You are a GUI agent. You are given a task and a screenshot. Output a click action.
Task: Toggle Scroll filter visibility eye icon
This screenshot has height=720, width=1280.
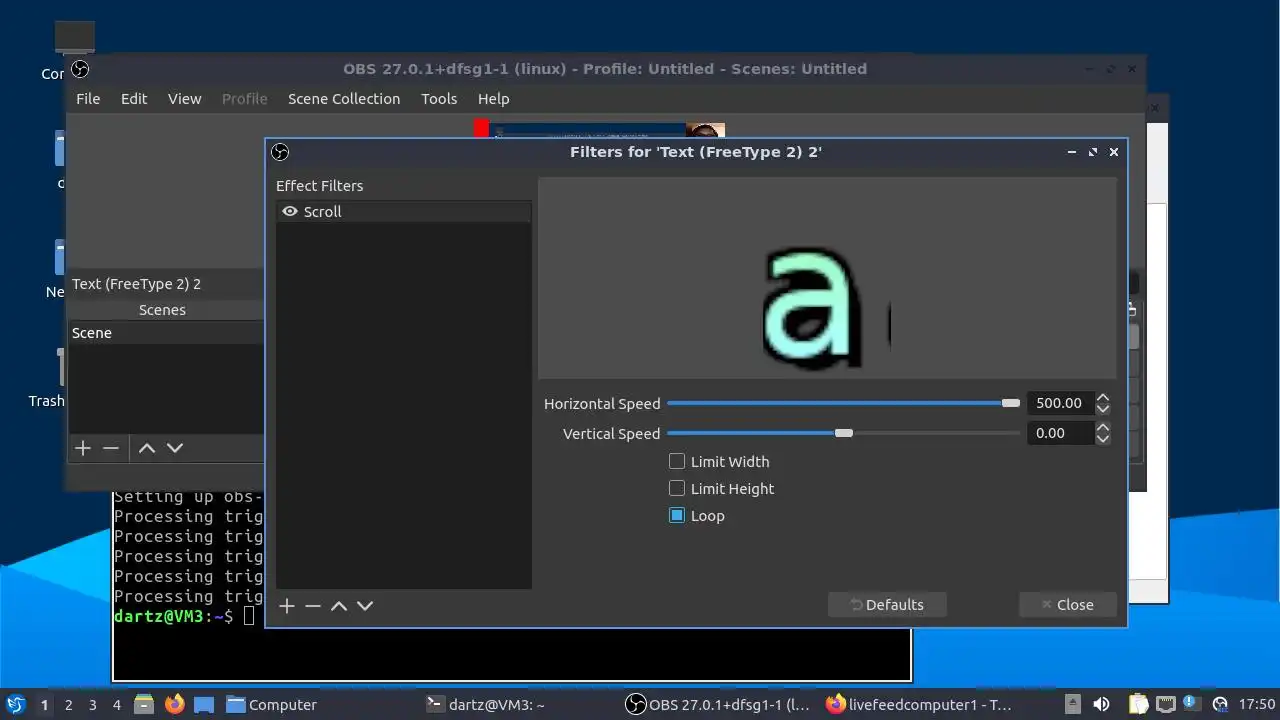pos(290,212)
